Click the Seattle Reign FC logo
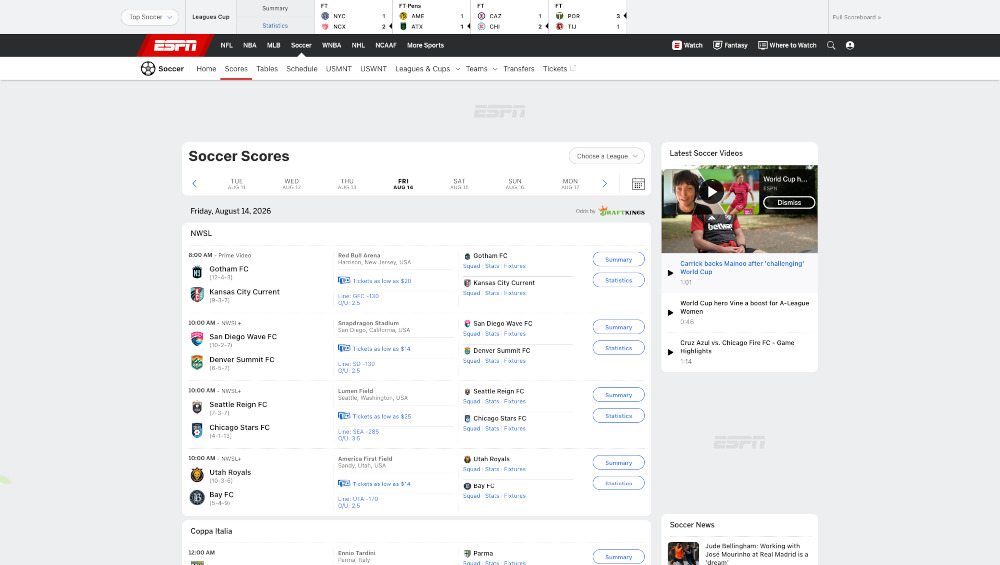Viewport: 1000px width, 565px height. pyautogui.click(x=197, y=407)
